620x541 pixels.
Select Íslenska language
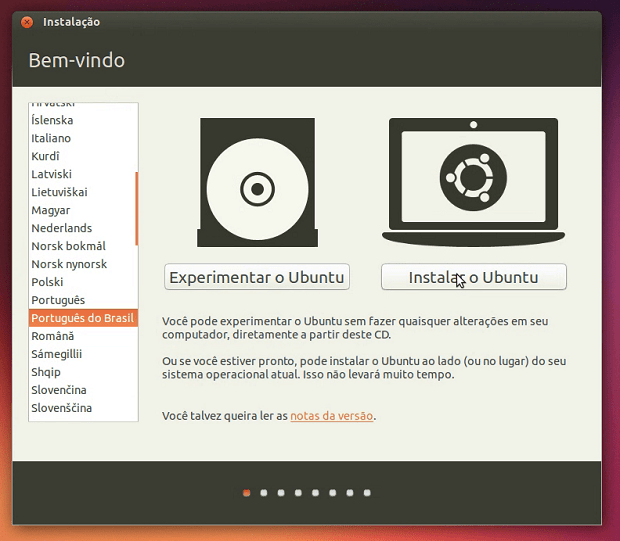83,120
